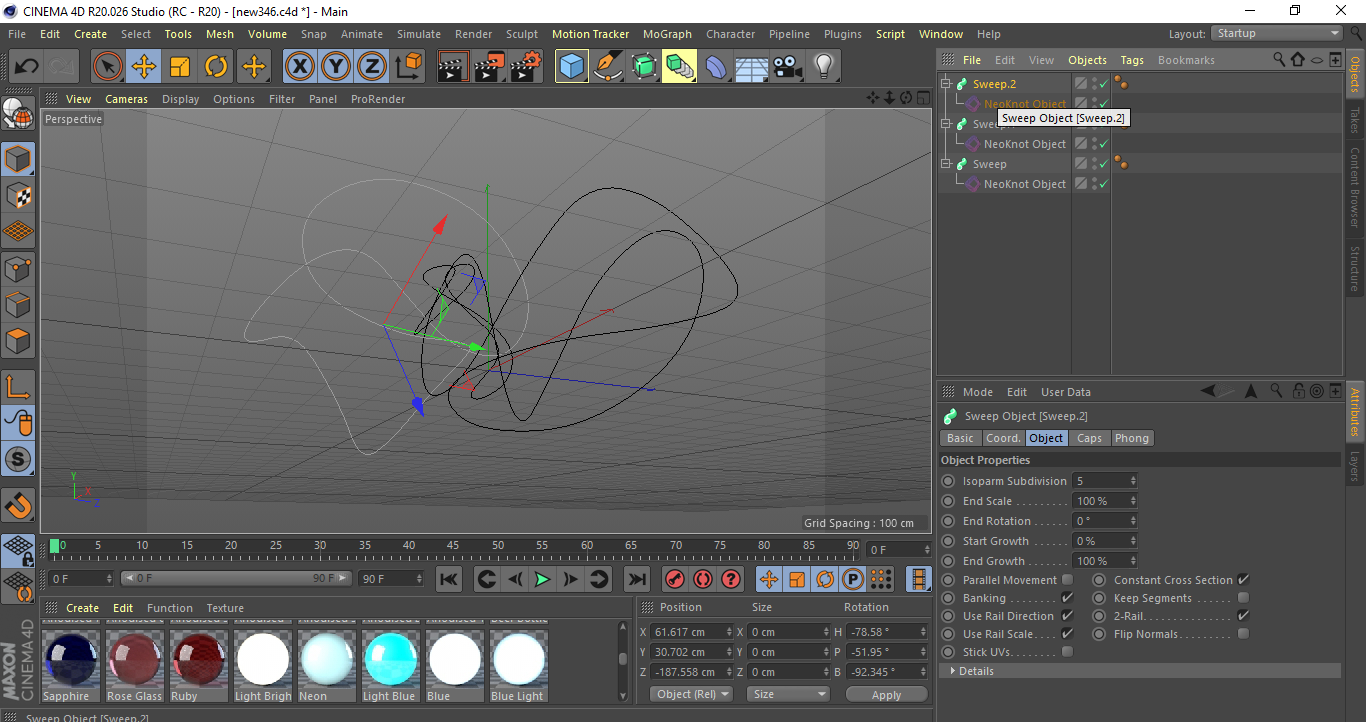This screenshot has width=1366, height=722.
Task: Click Render View clapperboard icon
Action: coord(453,67)
